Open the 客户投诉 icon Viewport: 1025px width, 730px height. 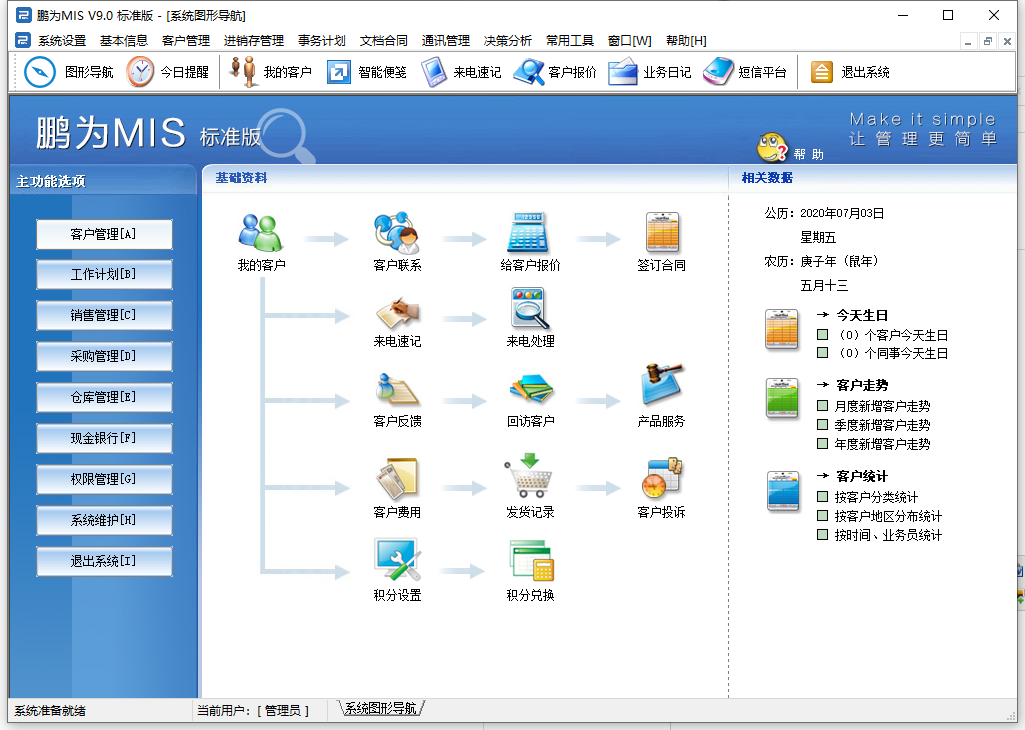[661, 479]
